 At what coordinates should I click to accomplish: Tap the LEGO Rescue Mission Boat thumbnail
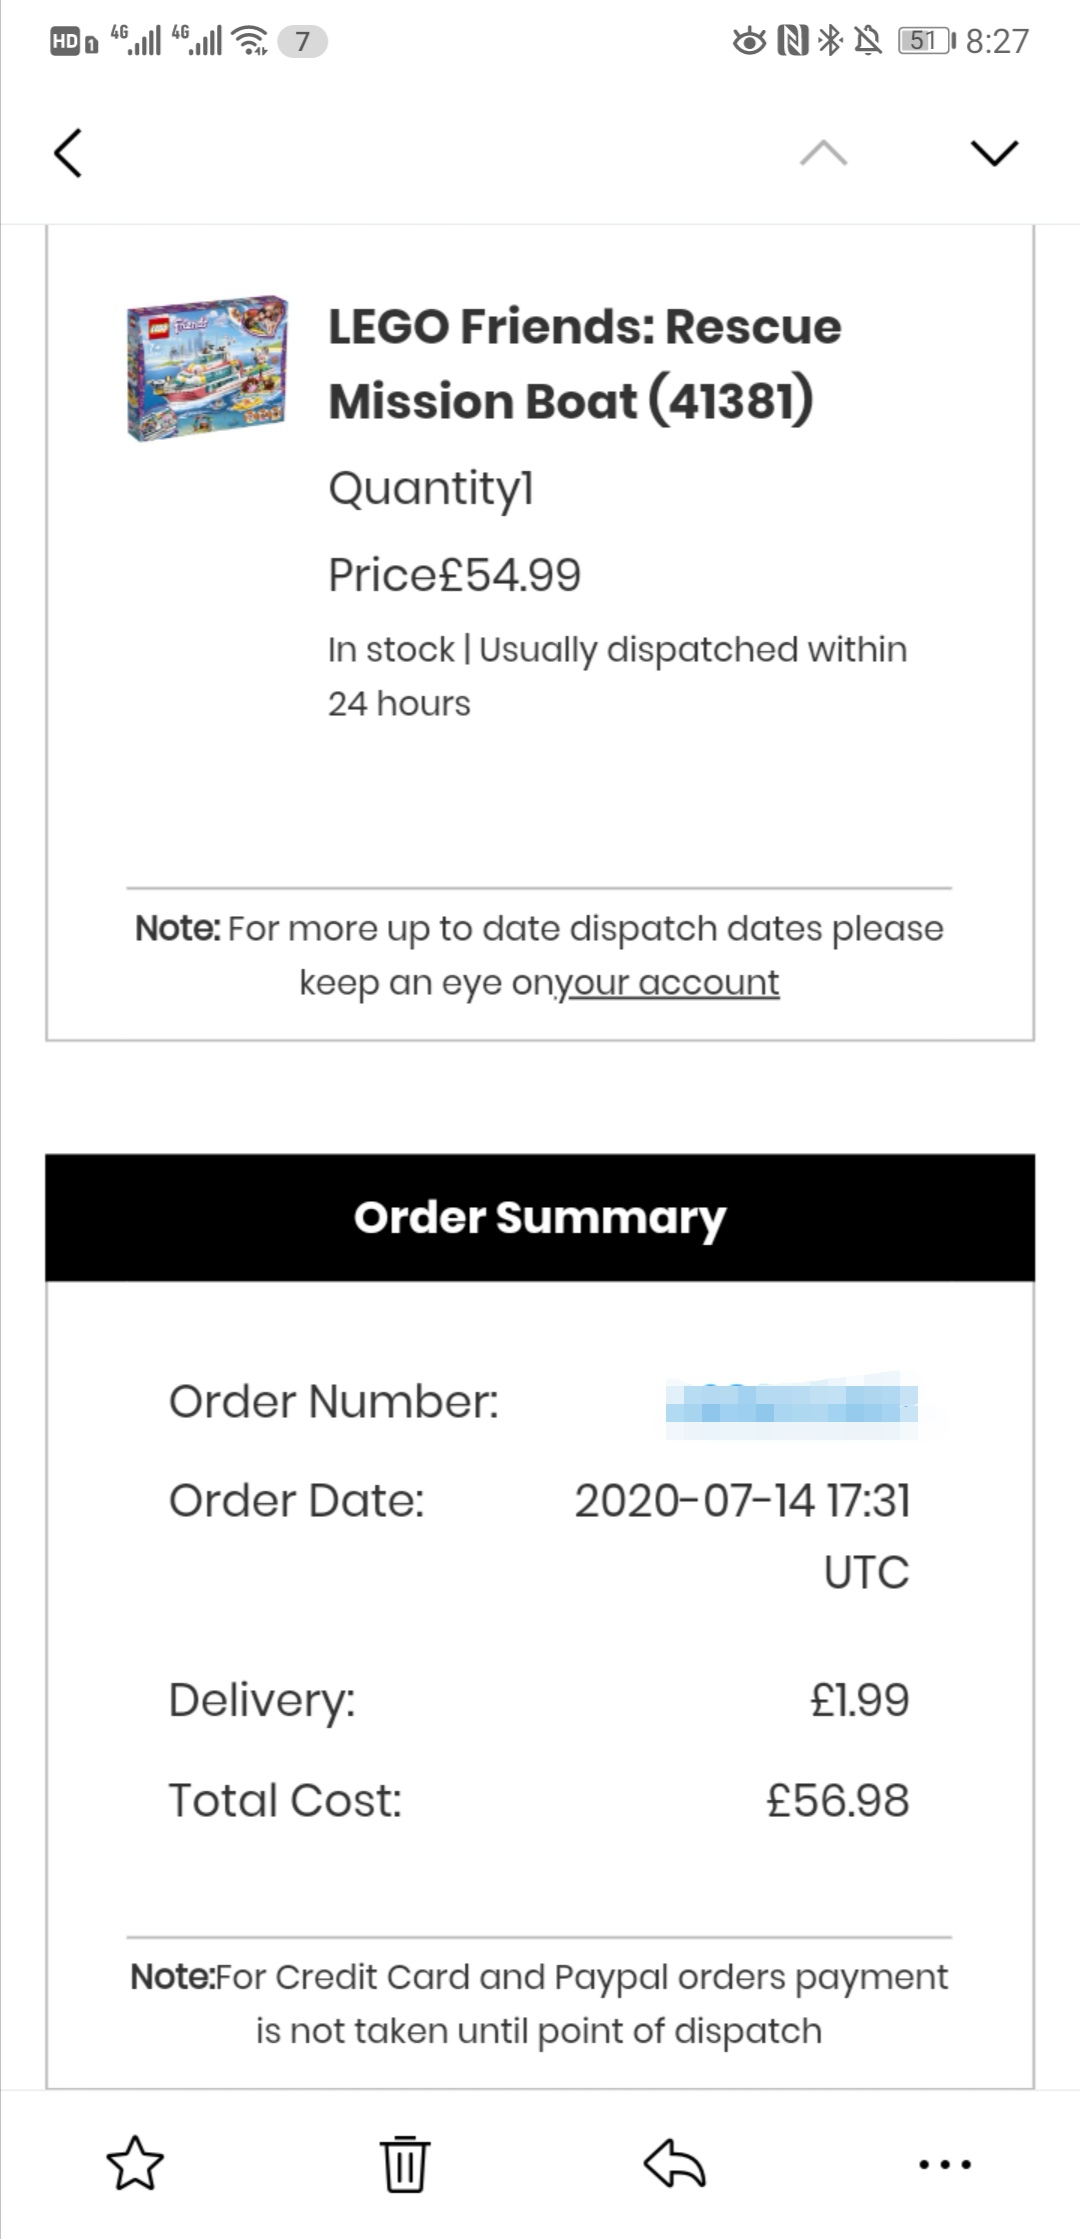[207, 367]
